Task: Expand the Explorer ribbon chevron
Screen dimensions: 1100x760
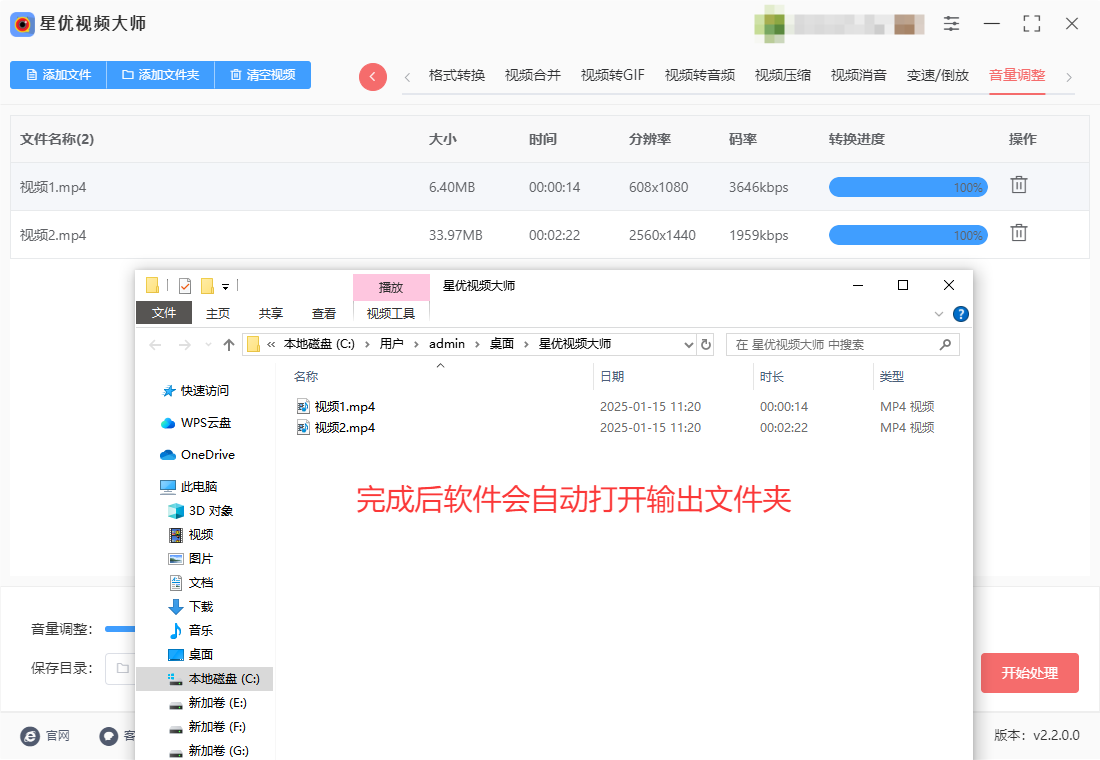Action: point(939,314)
